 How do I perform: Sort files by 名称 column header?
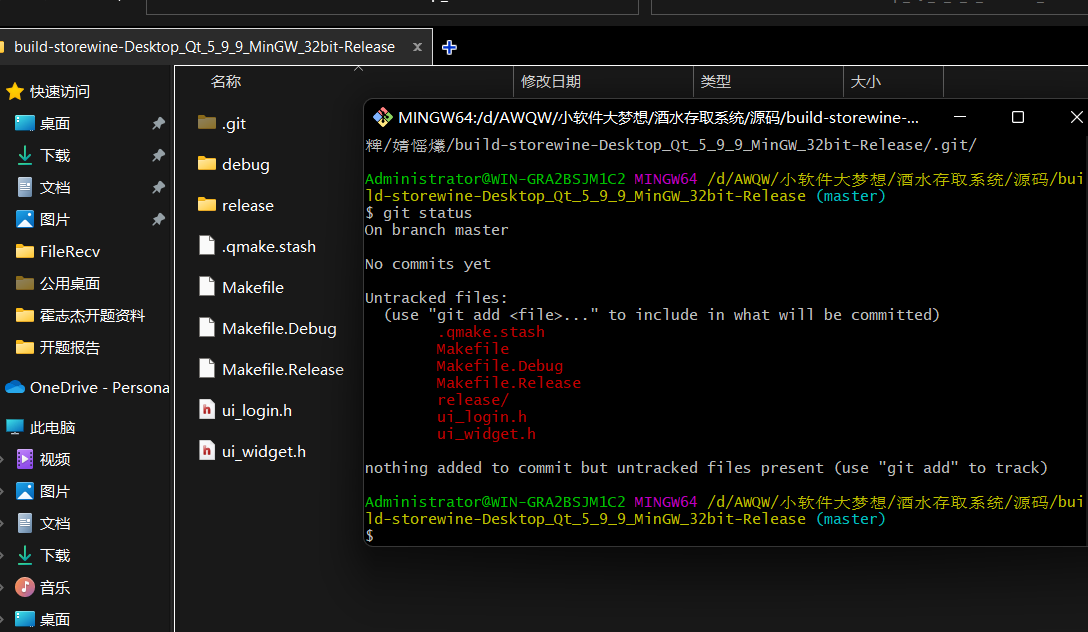(226, 82)
